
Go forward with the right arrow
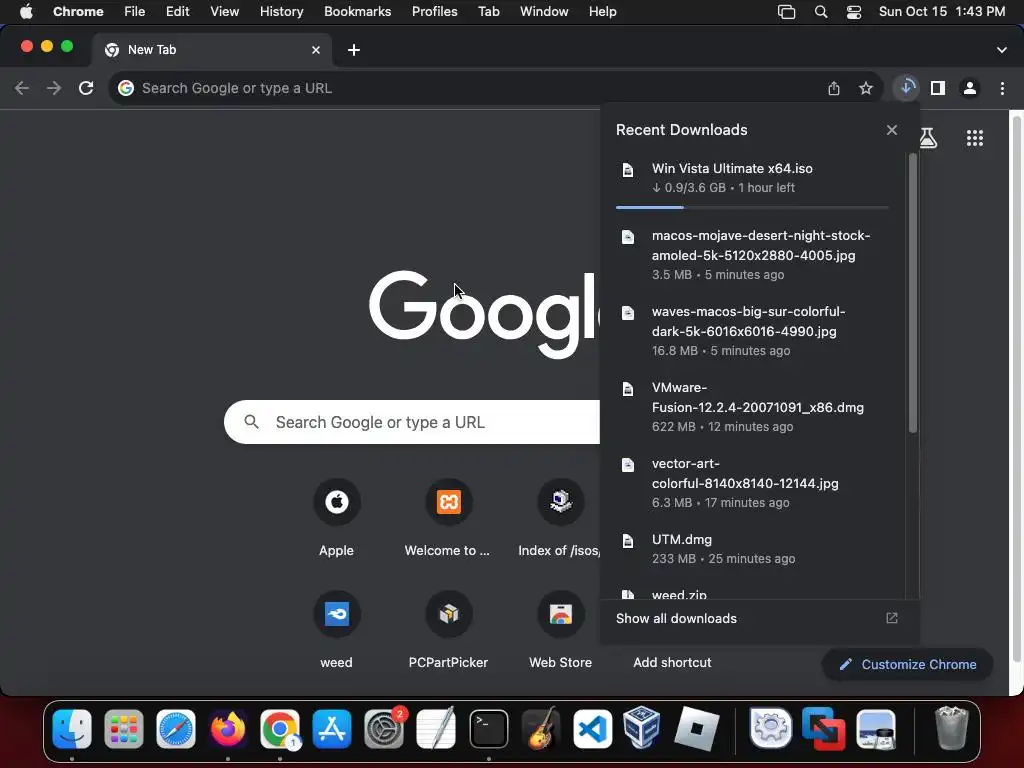(x=54, y=88)
